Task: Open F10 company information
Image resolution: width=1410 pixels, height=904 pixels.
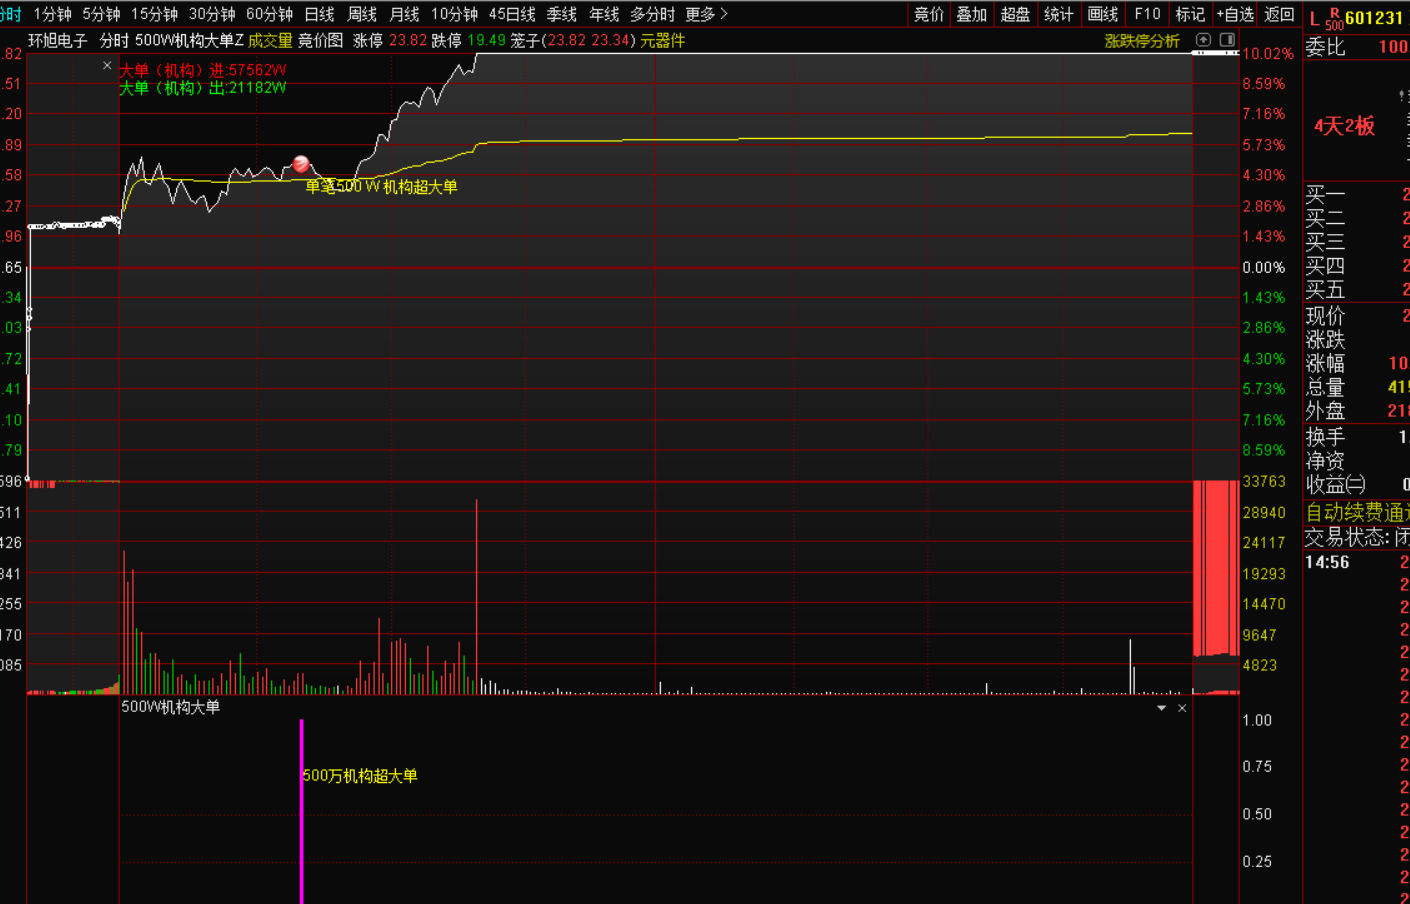Action: pyautogui.click(x=1147, y=14)
